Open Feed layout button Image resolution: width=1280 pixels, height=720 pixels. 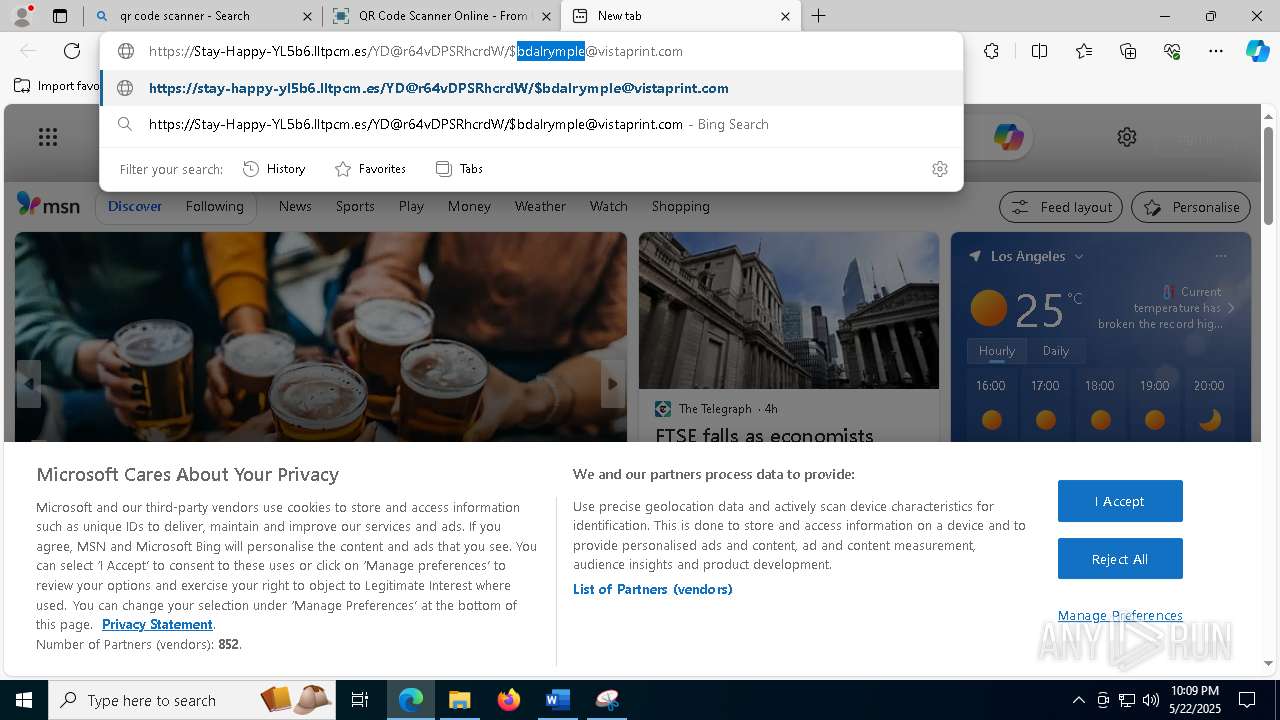click(x=1061, y=207)
